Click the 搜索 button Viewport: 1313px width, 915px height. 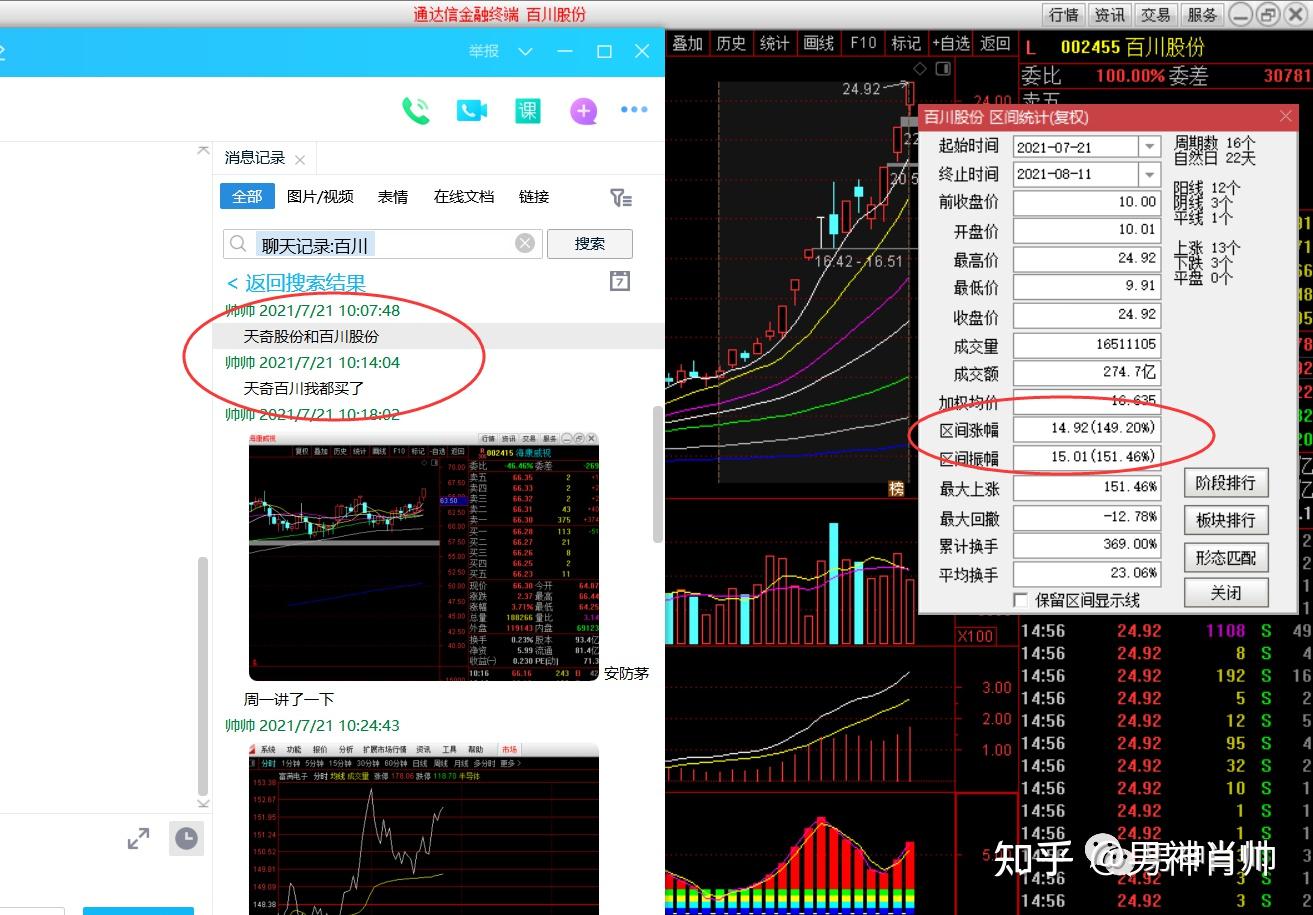pyautogui.click(x=590, y=243)
